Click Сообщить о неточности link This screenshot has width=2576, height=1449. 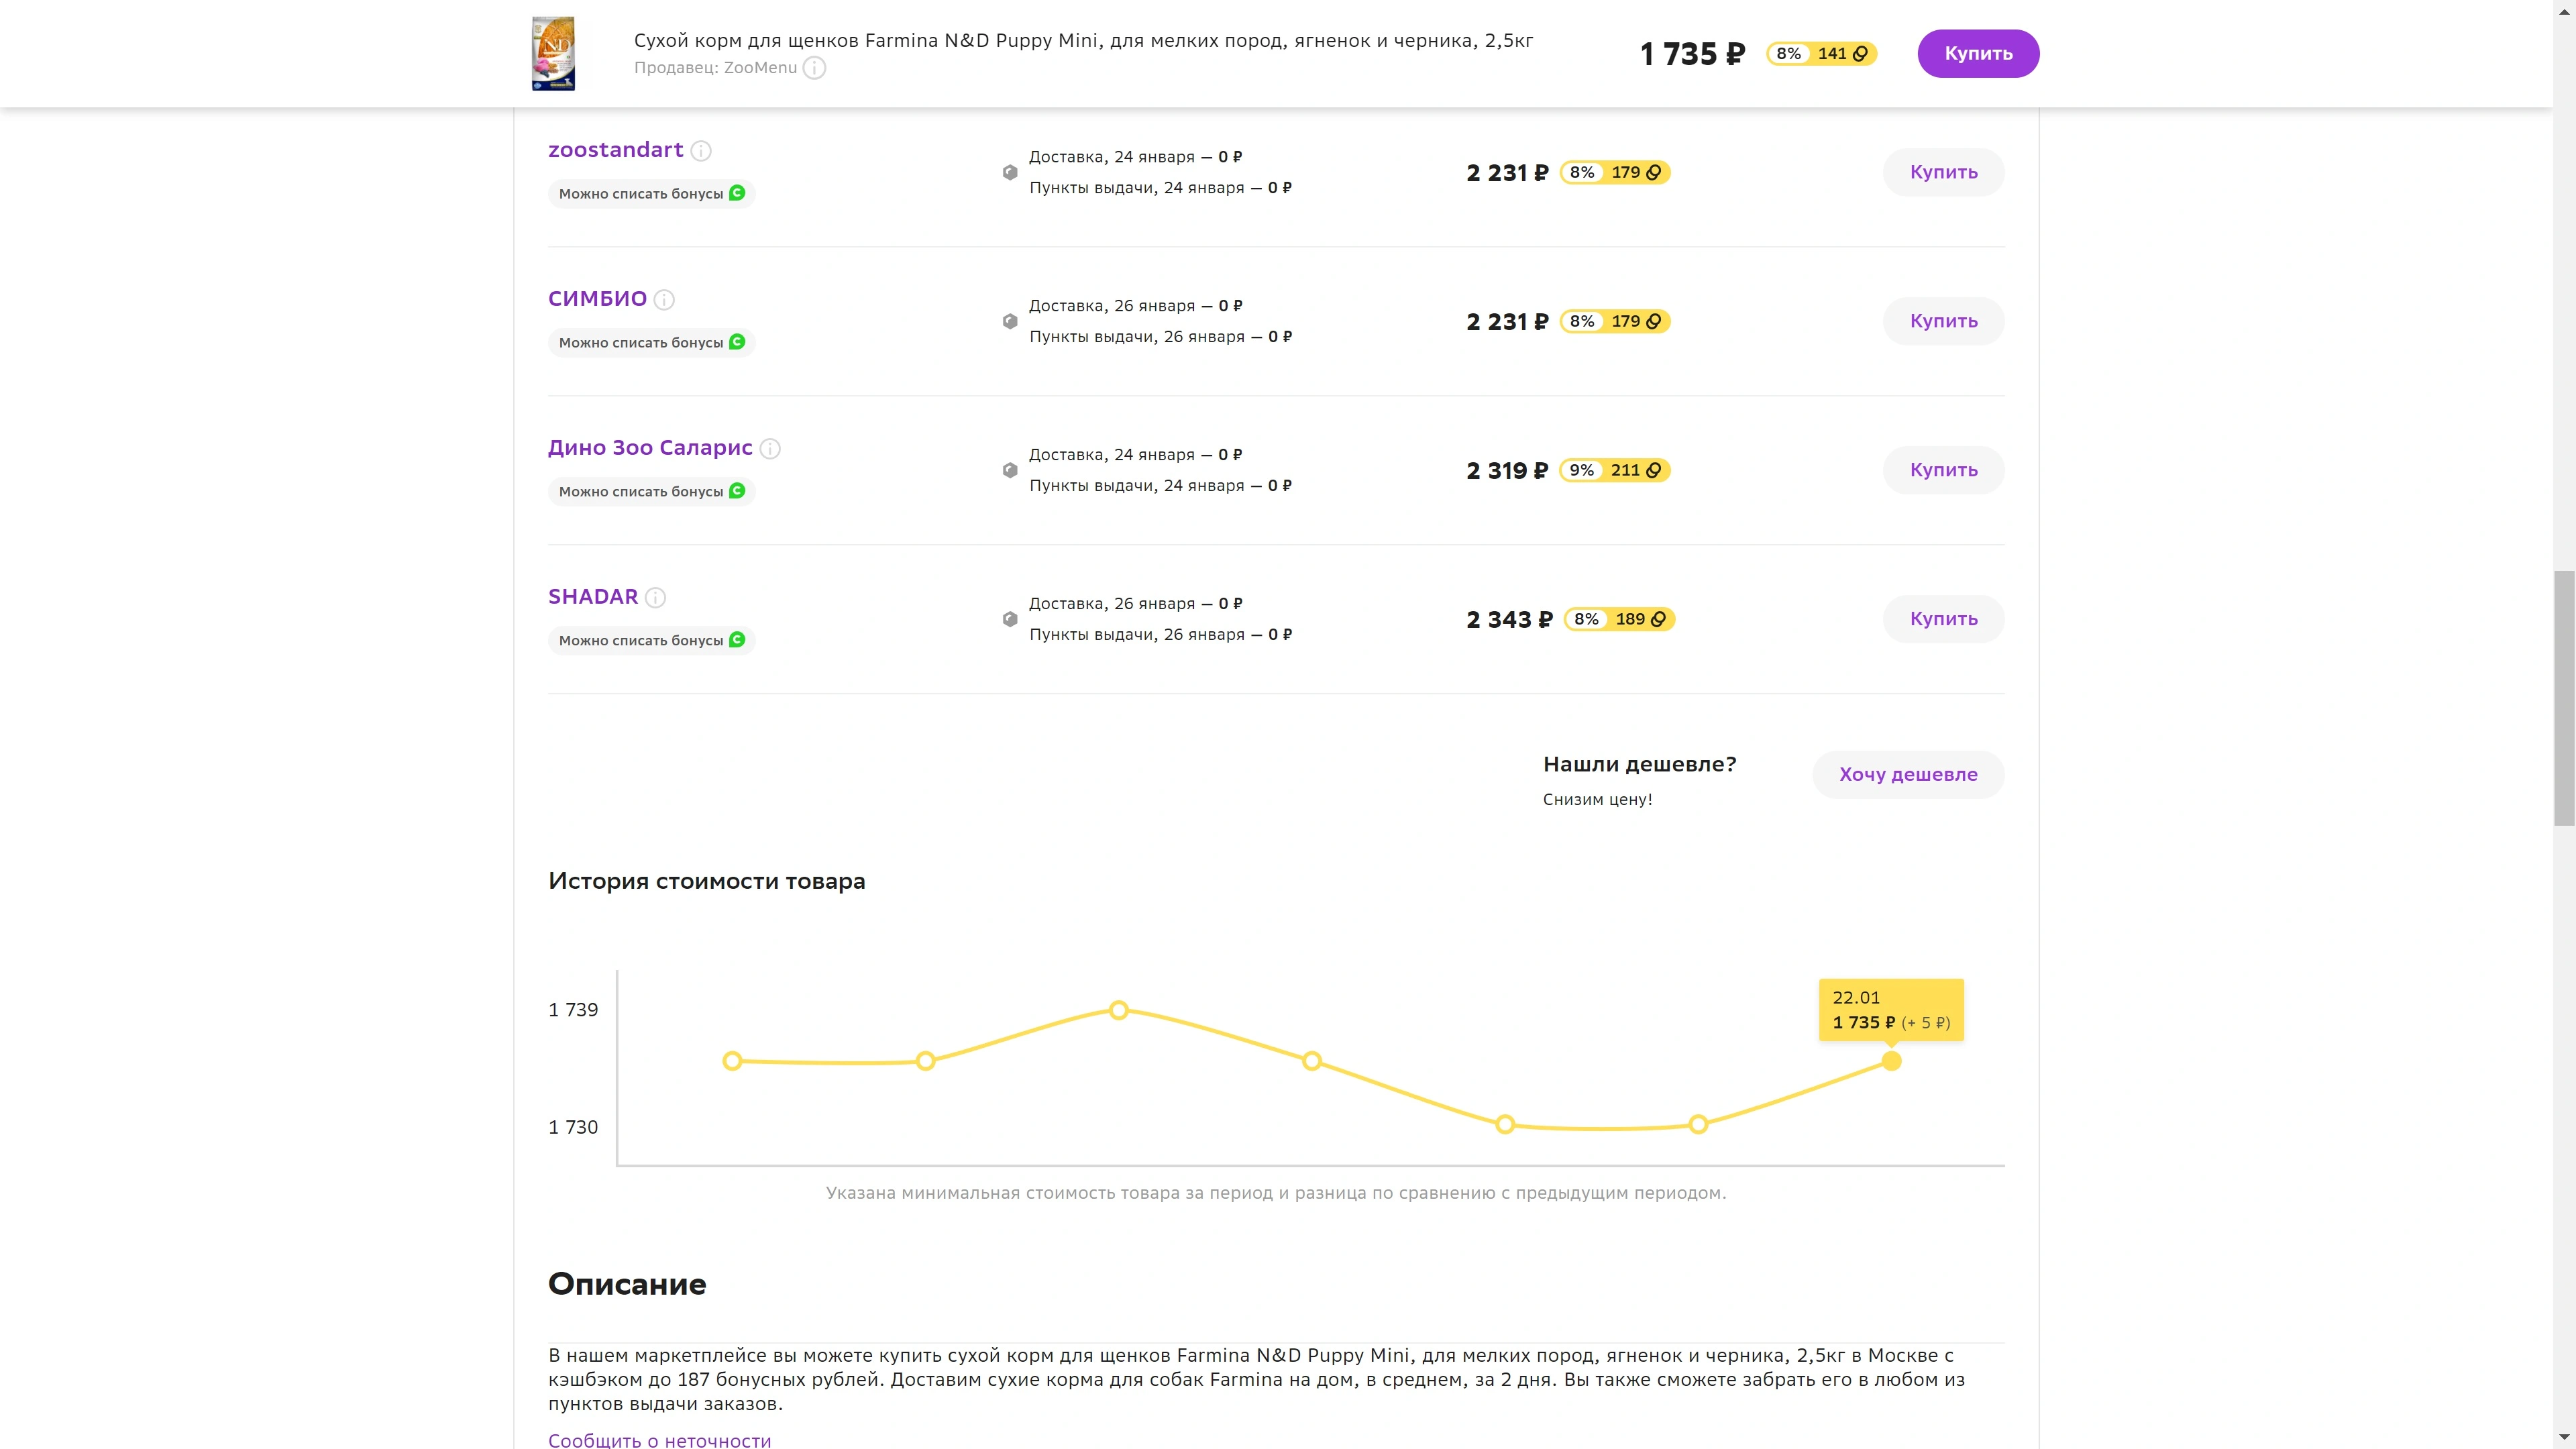tap(660, 1439)
